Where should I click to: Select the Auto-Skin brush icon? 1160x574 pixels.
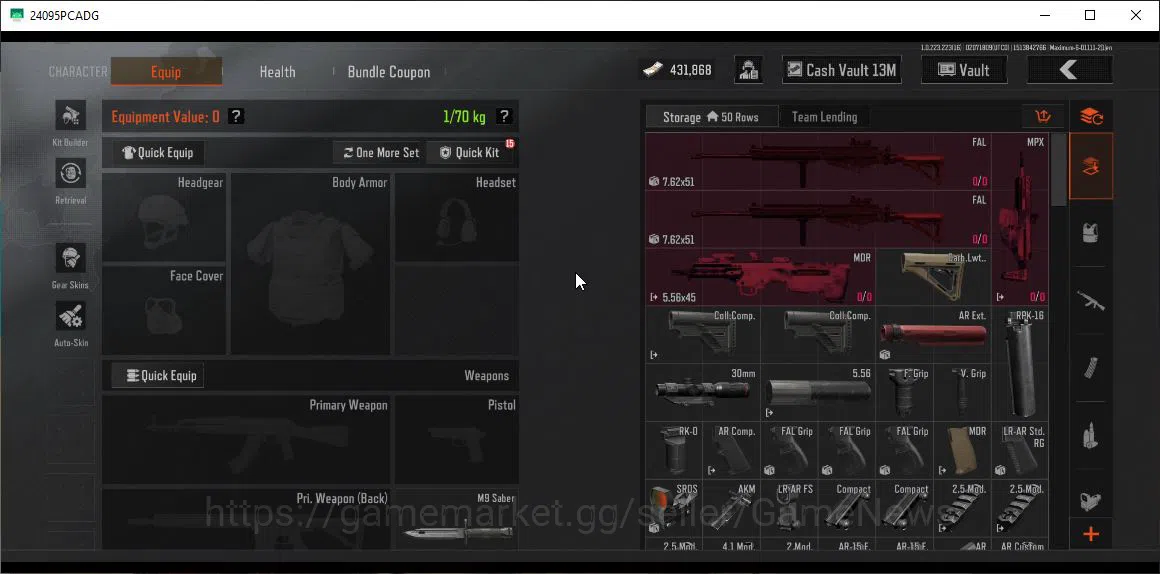point(71,317)
